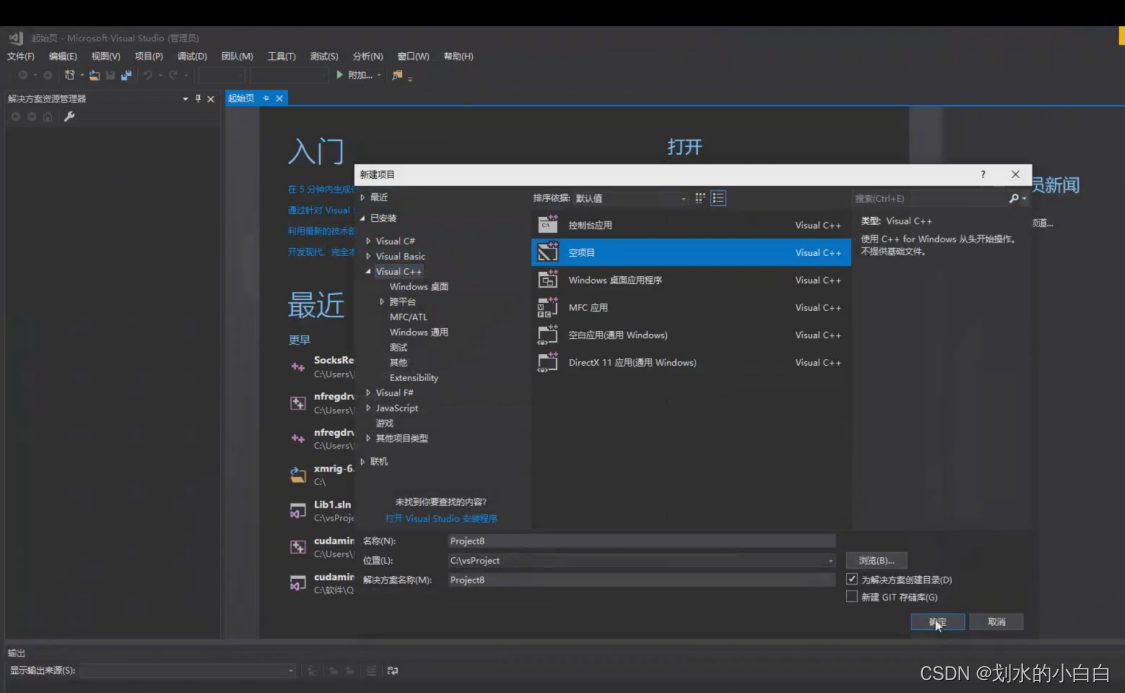Expand the 联机 tree node
This screenshot has height=693, width=1125.
click(x=363, y=461)
